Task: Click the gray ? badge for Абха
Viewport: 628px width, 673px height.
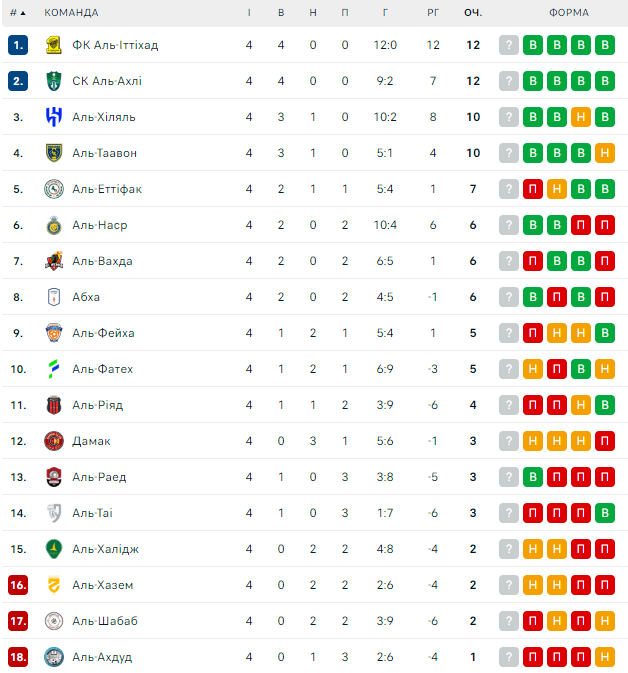Action: [x=509, y=297]
